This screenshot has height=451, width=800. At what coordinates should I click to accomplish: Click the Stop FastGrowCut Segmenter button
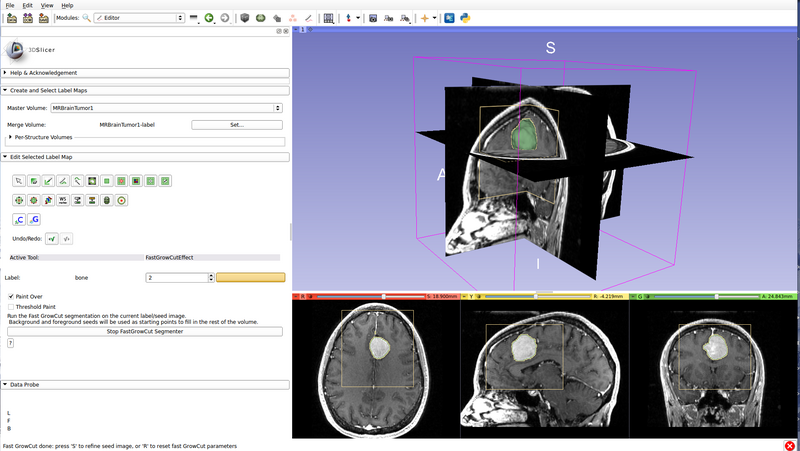(145, 331)
